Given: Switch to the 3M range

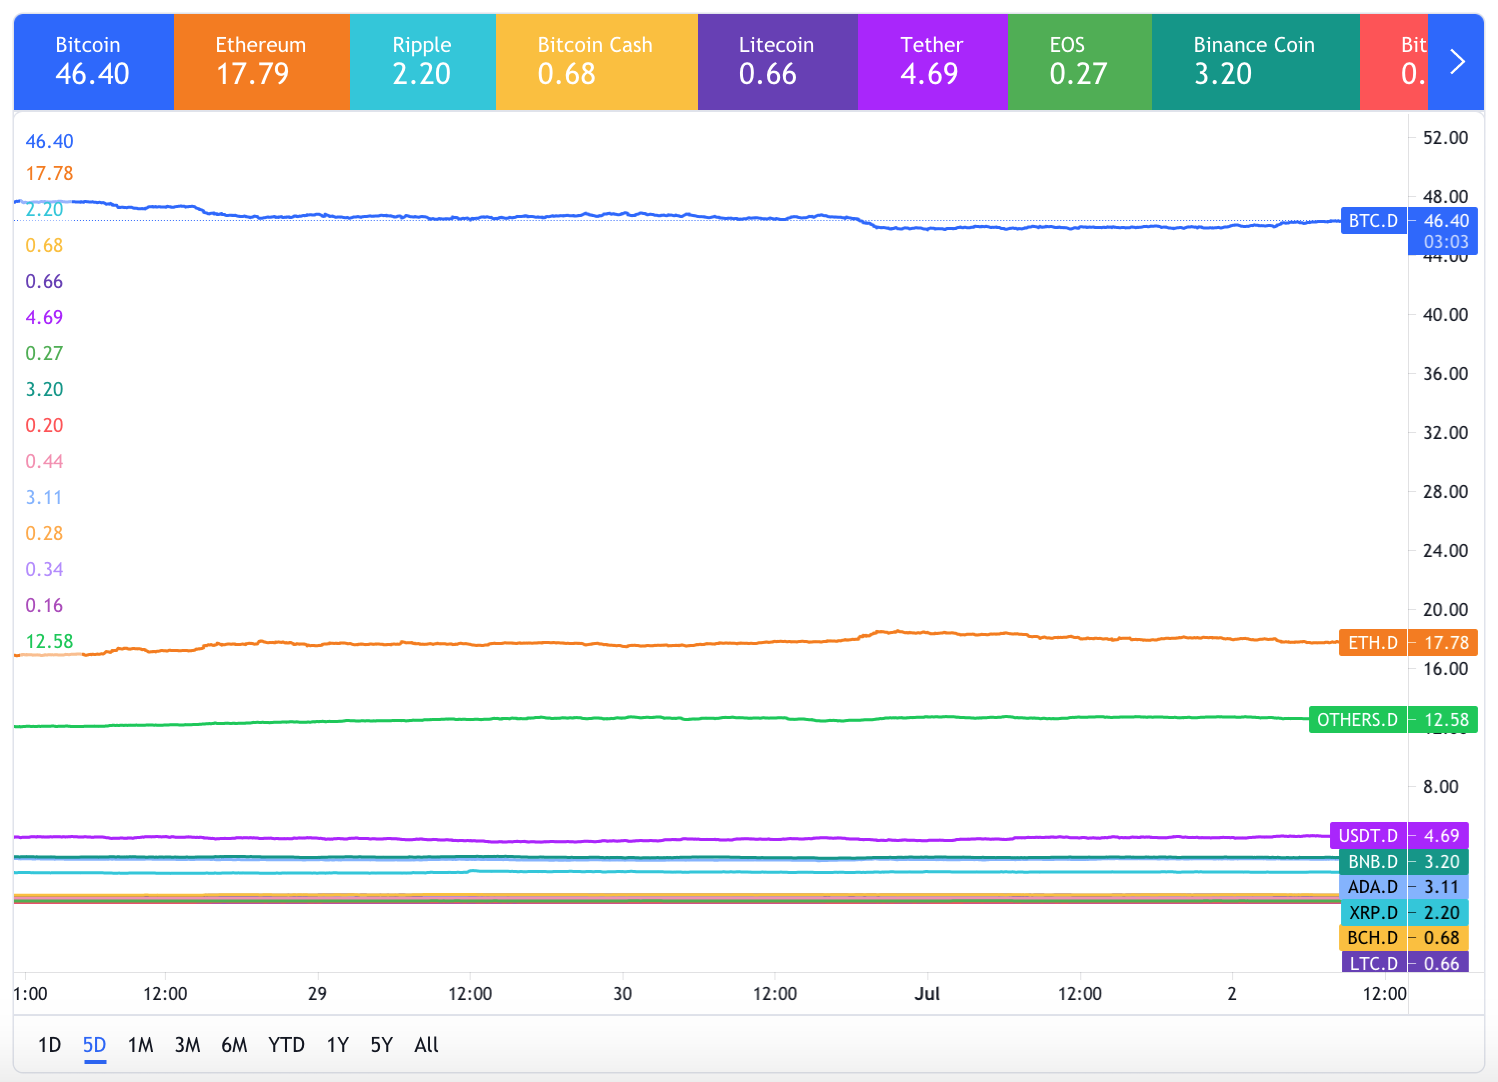Looking at the screenshot, I should (x=187, y=1045).
